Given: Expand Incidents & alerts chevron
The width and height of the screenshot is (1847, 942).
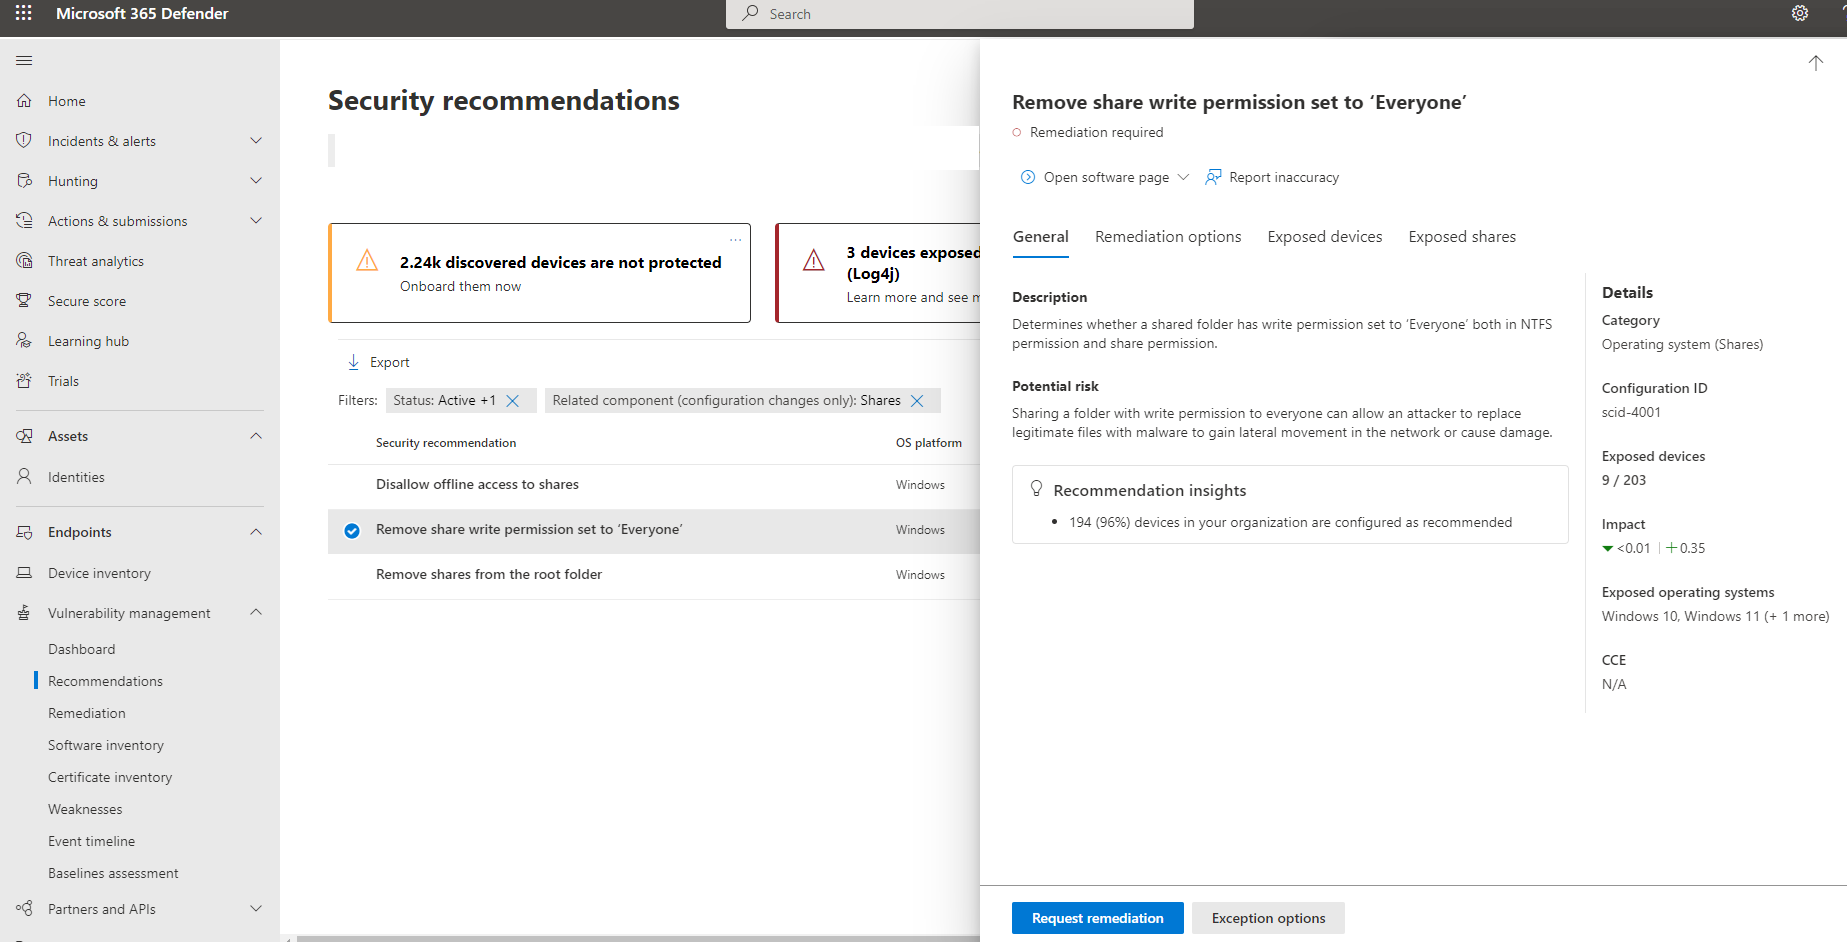Looking at the screenshot, I should pos(256,141).
